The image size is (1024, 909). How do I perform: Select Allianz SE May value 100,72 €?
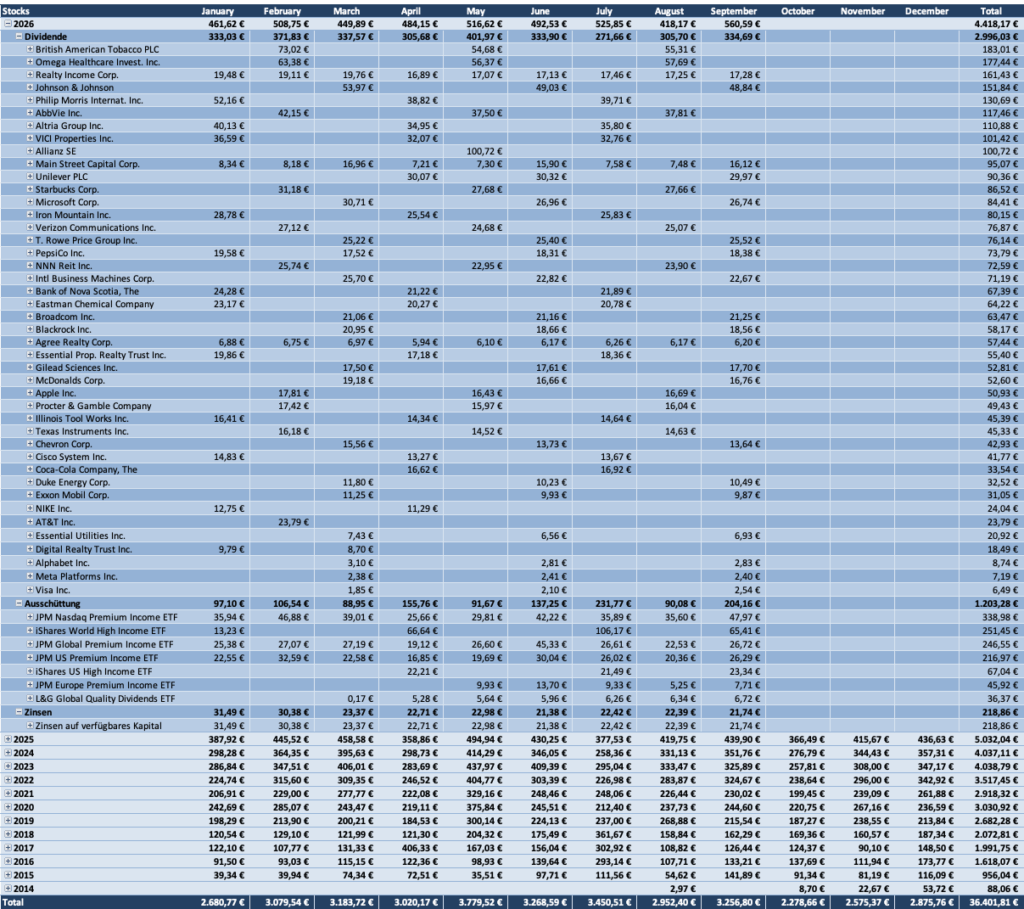[x=485, y=151]
